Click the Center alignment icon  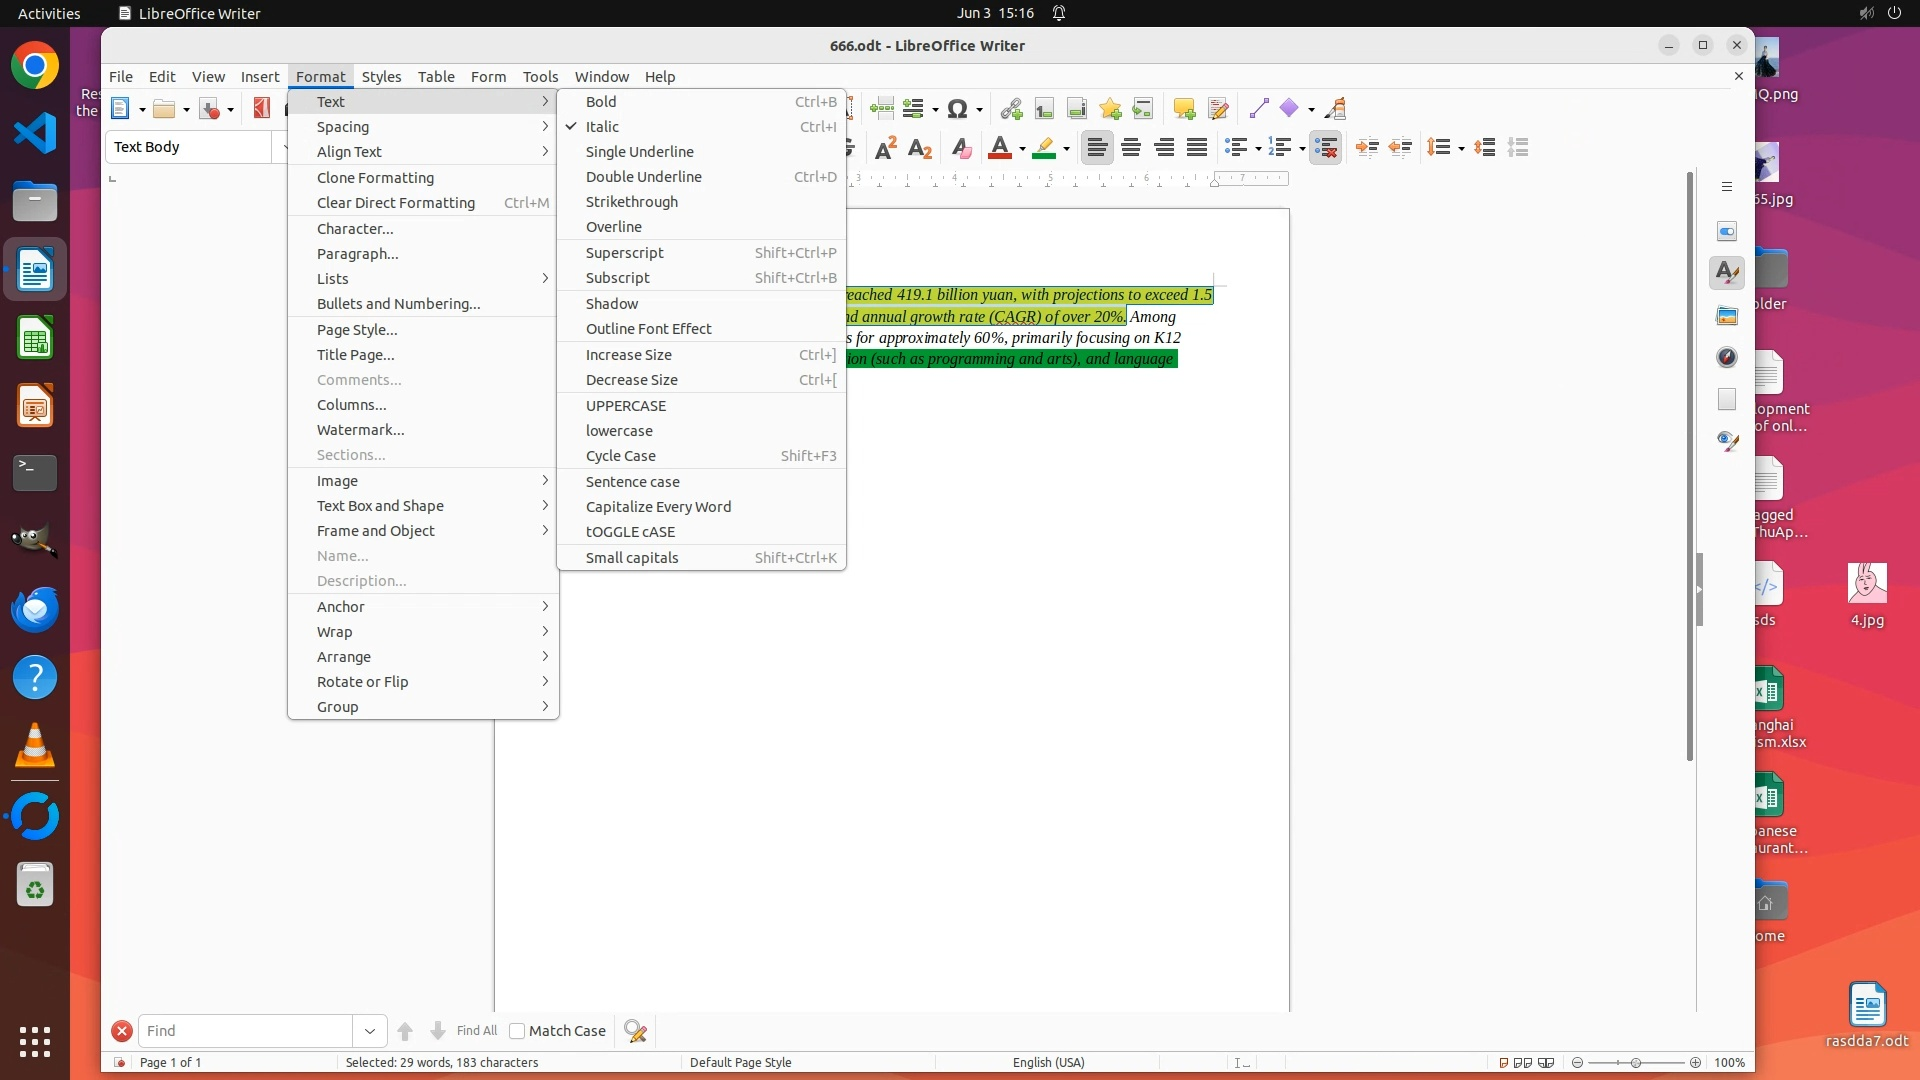tap(1131, 148)
